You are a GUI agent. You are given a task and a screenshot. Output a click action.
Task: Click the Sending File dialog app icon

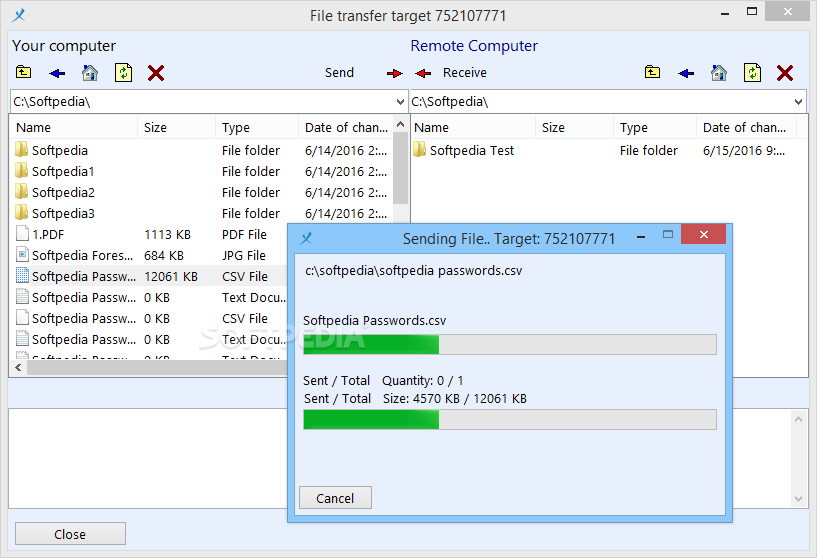pyautogui.click(x=306, y=238)
